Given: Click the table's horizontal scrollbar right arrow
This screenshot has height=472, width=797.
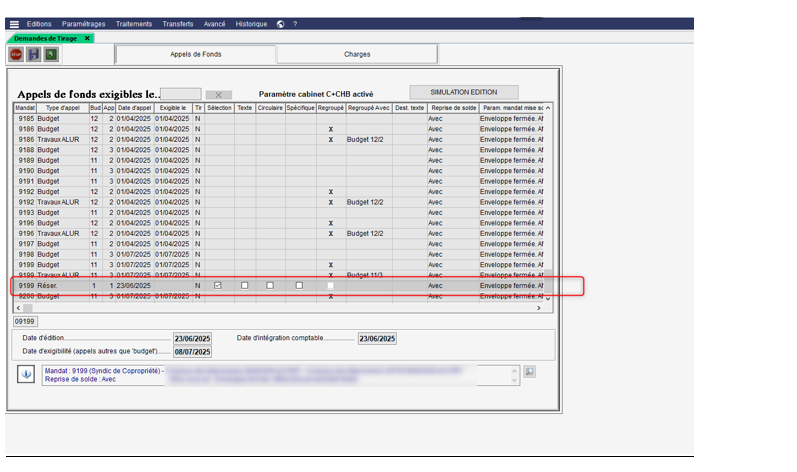Looking at the screenshot, I should coord(539,308).
